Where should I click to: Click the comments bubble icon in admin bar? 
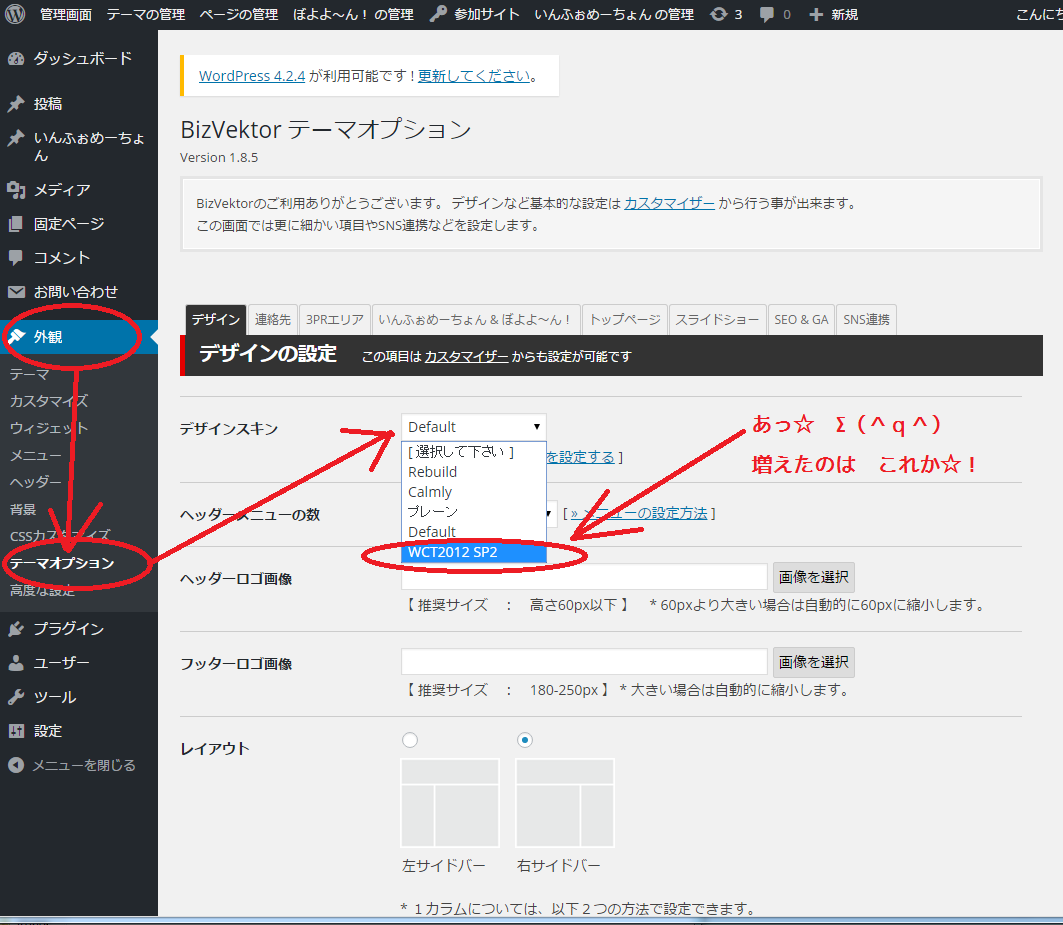coord(767,14)
